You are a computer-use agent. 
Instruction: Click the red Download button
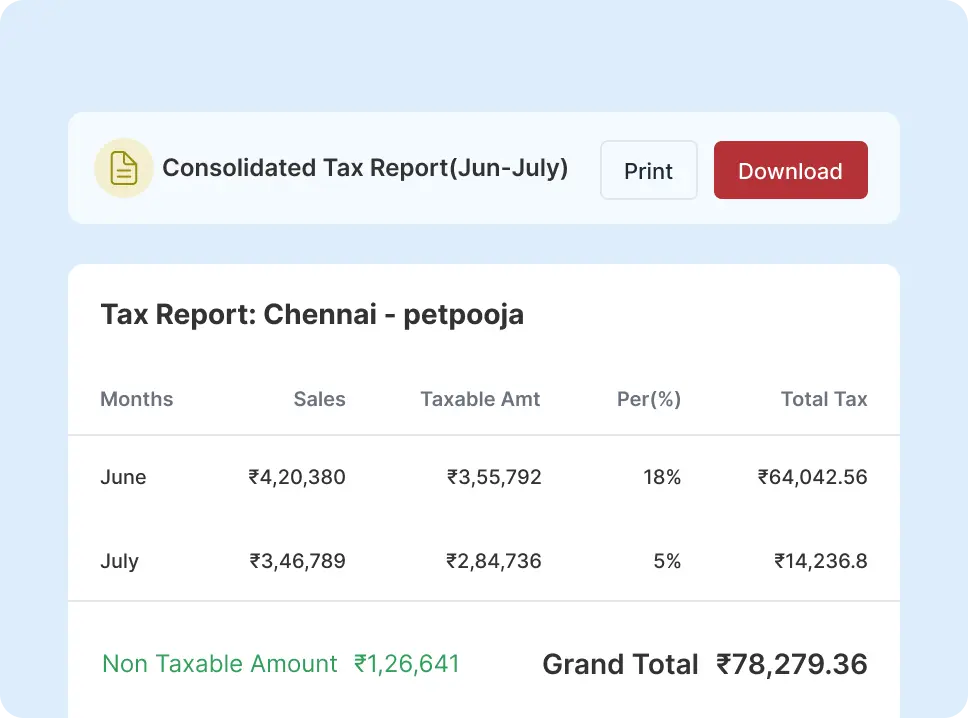pos(790,171)
